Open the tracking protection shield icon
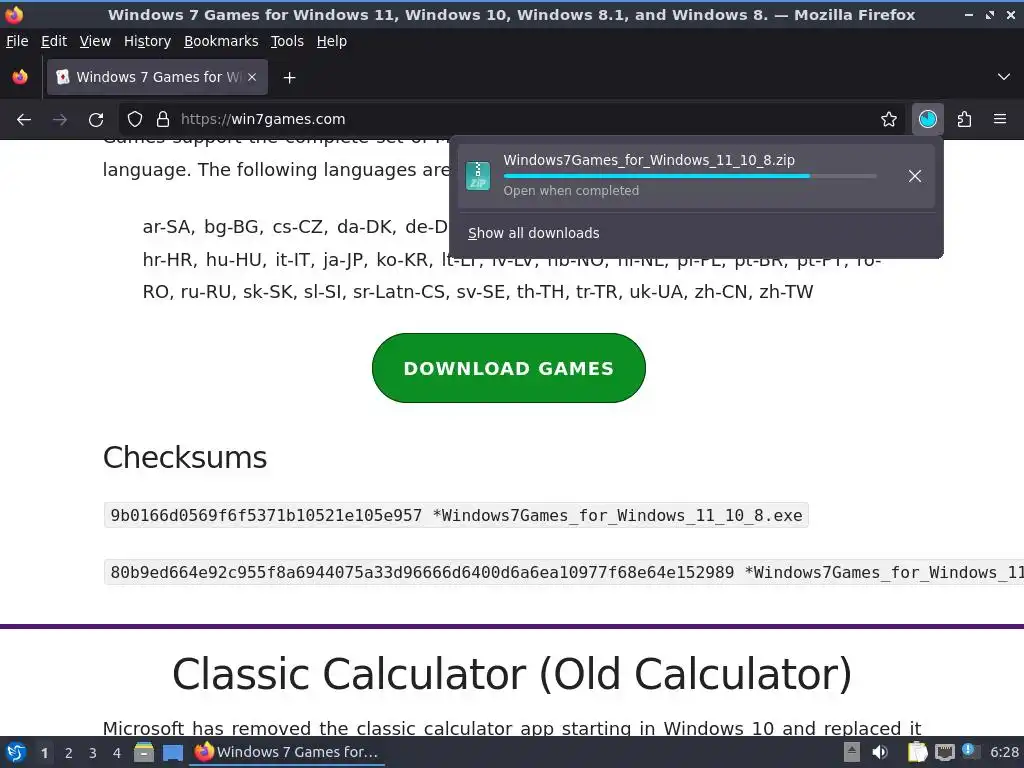The height and width of the screenshot is (768, 1024). tap(135, 120)
